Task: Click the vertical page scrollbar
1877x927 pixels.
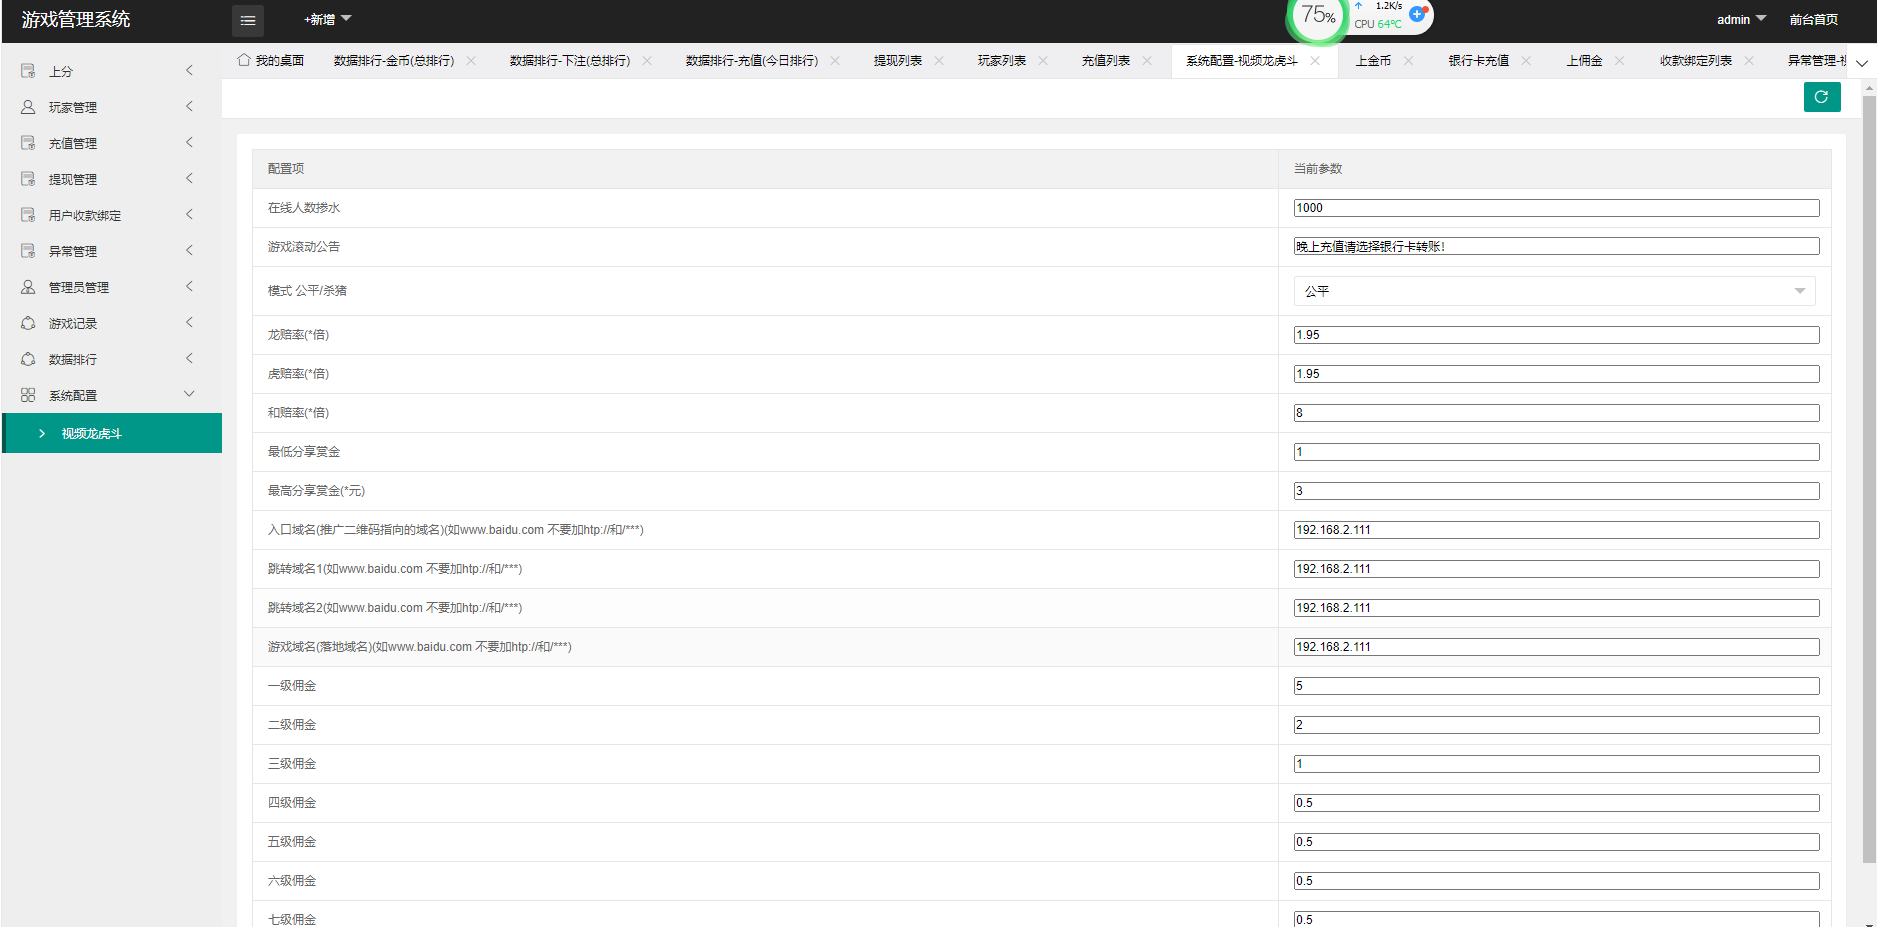Action: click(1868, 480)
